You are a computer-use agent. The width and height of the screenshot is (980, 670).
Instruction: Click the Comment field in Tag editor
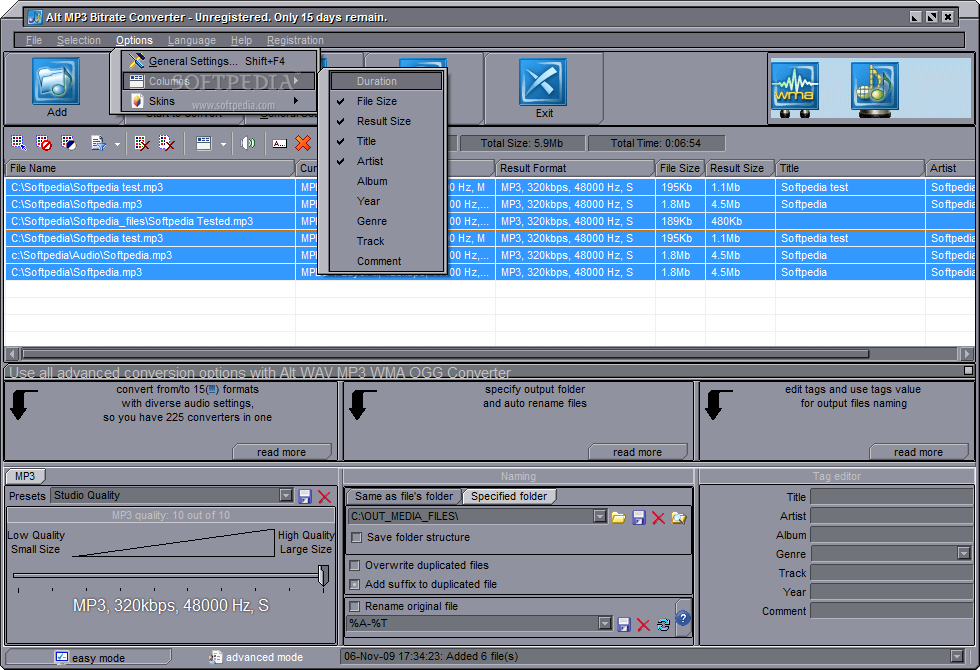[x=892, y=611]
